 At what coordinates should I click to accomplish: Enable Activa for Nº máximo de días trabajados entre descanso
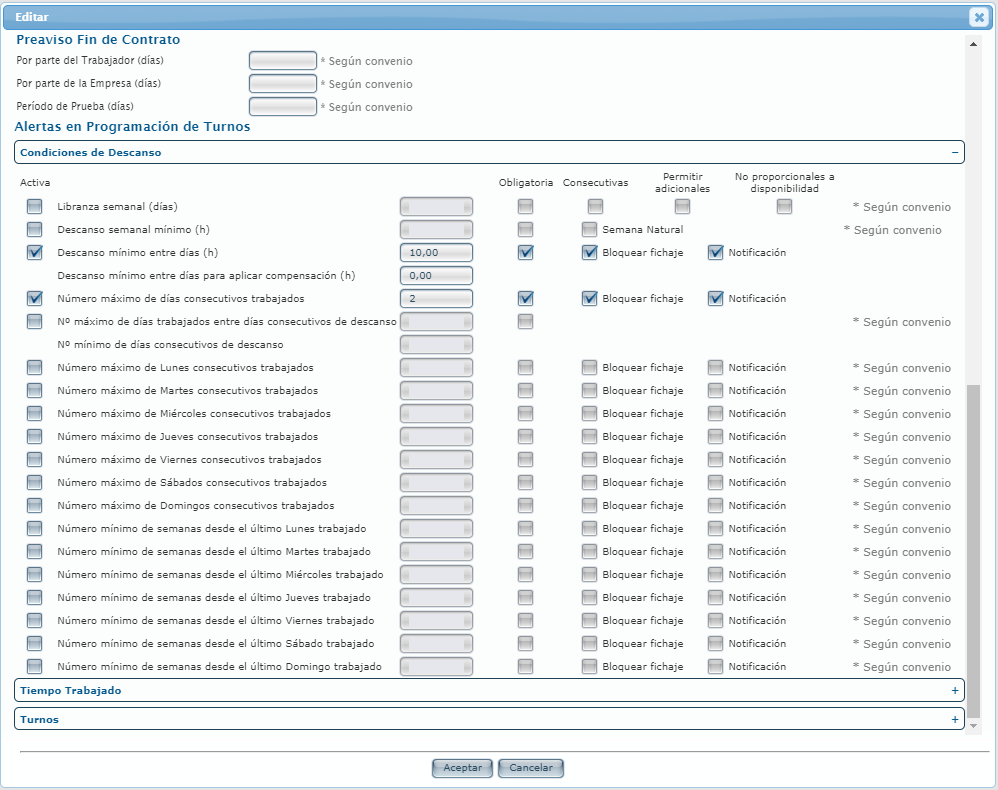point(34,321)
